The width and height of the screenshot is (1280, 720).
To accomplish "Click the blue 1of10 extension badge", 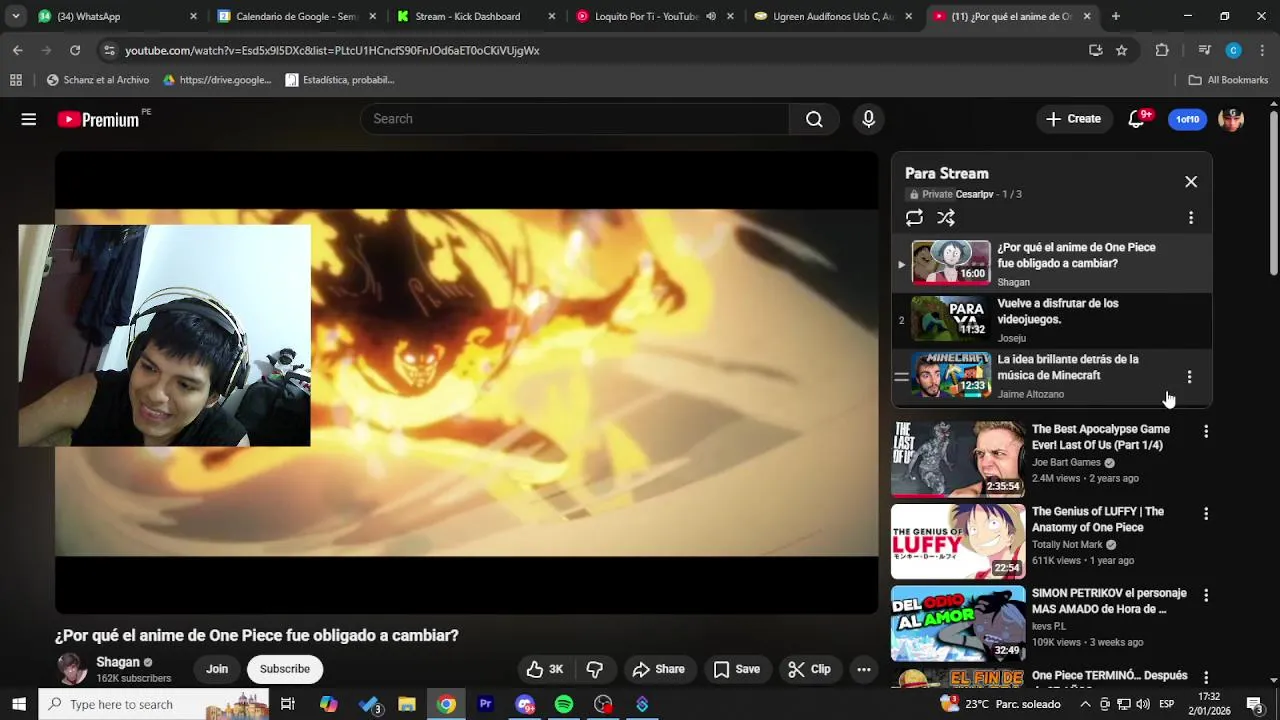I will point(1187,119).
